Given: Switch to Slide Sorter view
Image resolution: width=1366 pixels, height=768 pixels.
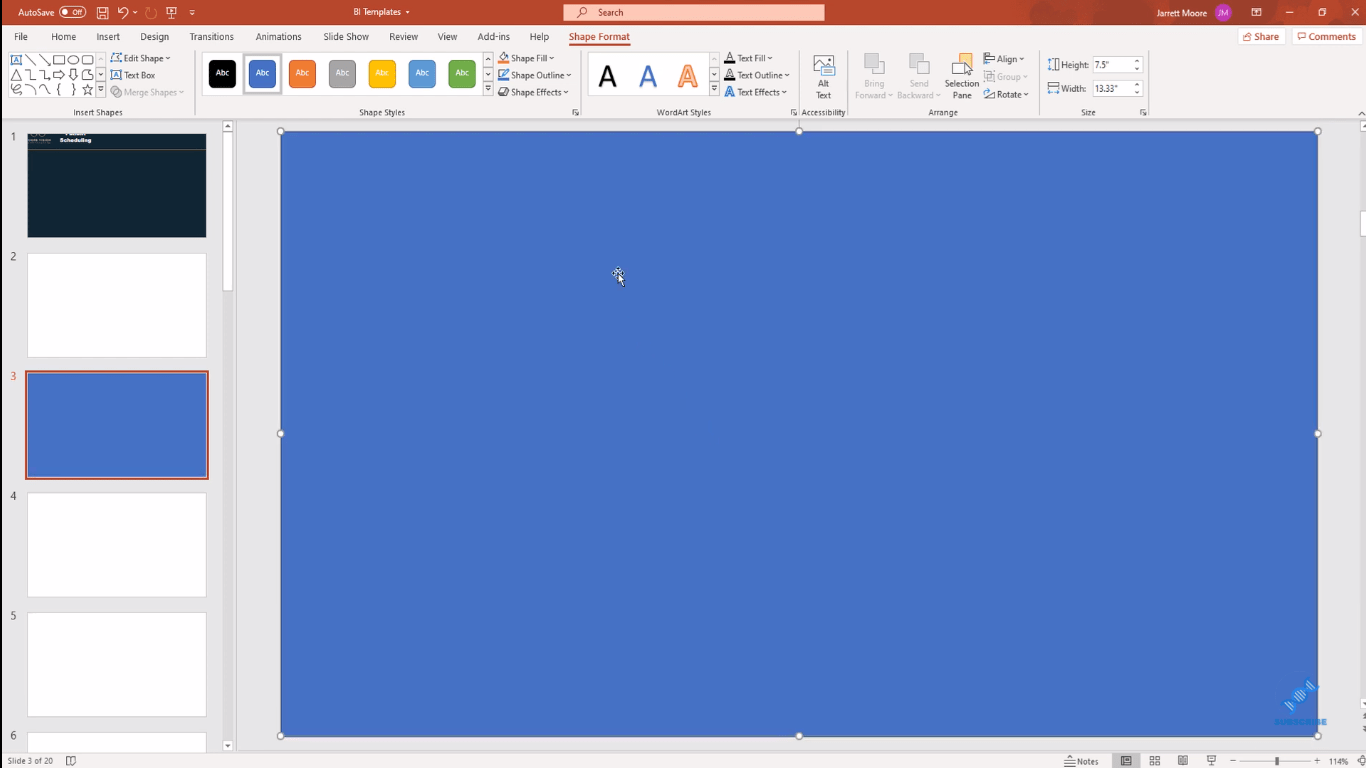Looking at the screenshot, I should [1154, 761].
